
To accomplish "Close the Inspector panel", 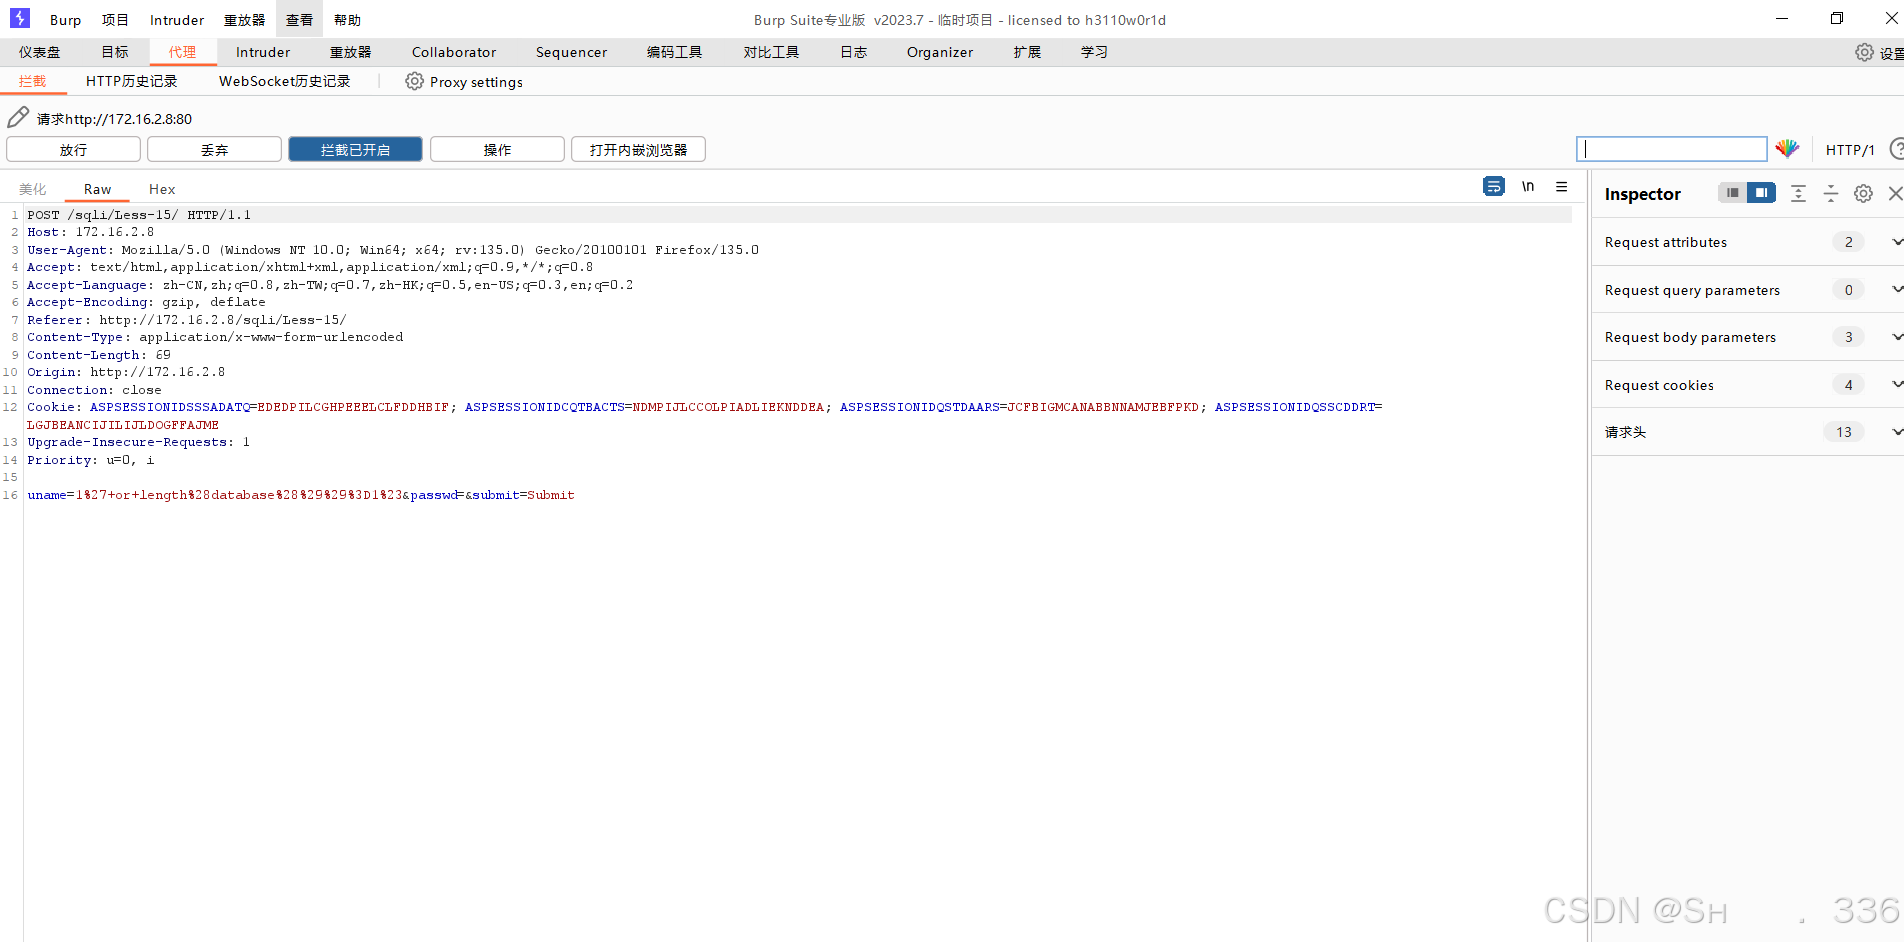I will pyautogui.click(x=1895, y=194).
